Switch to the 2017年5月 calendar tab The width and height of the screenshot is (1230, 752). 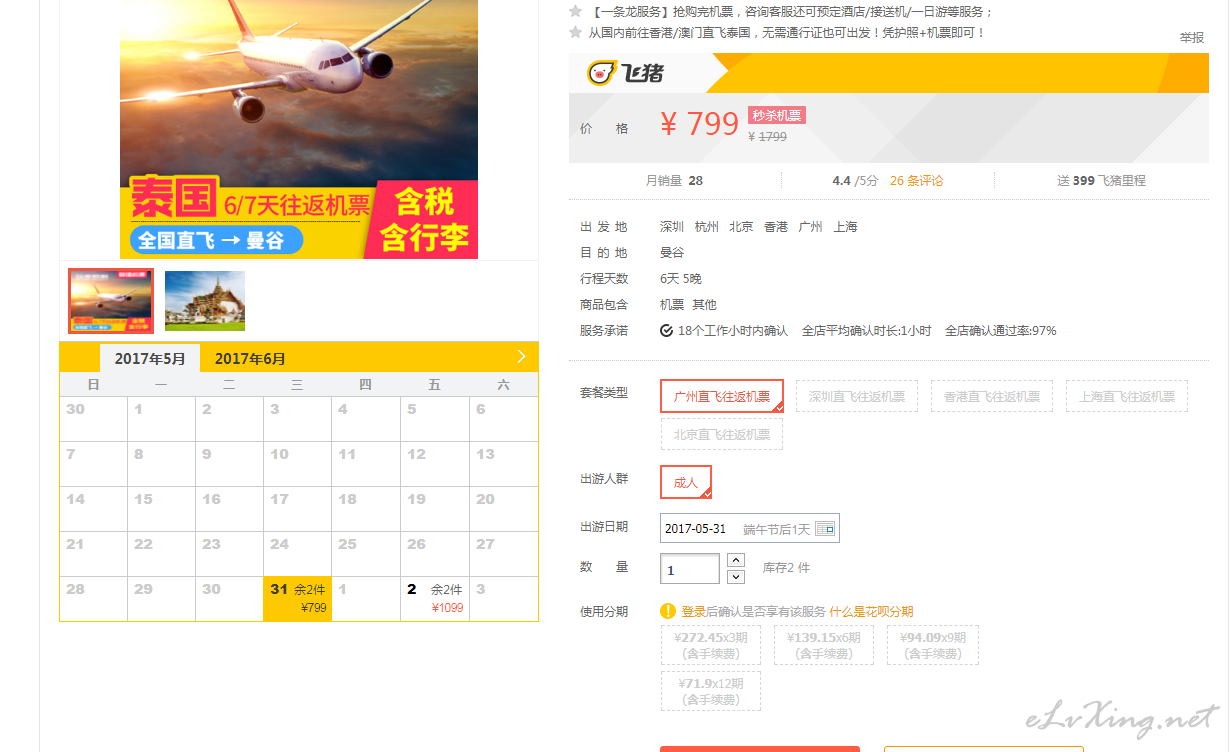coord(150,359)
